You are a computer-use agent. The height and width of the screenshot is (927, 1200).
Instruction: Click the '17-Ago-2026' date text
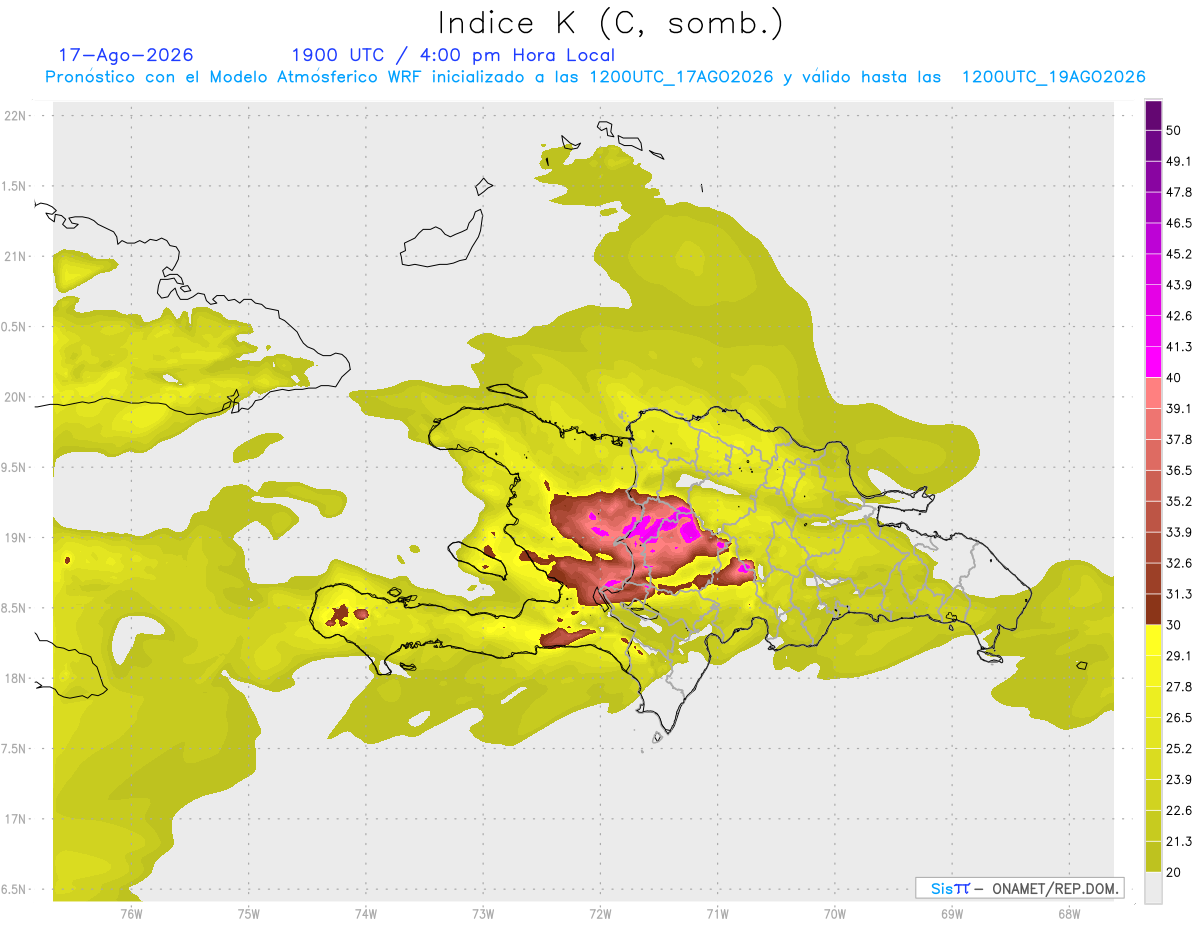click(126, 55)
